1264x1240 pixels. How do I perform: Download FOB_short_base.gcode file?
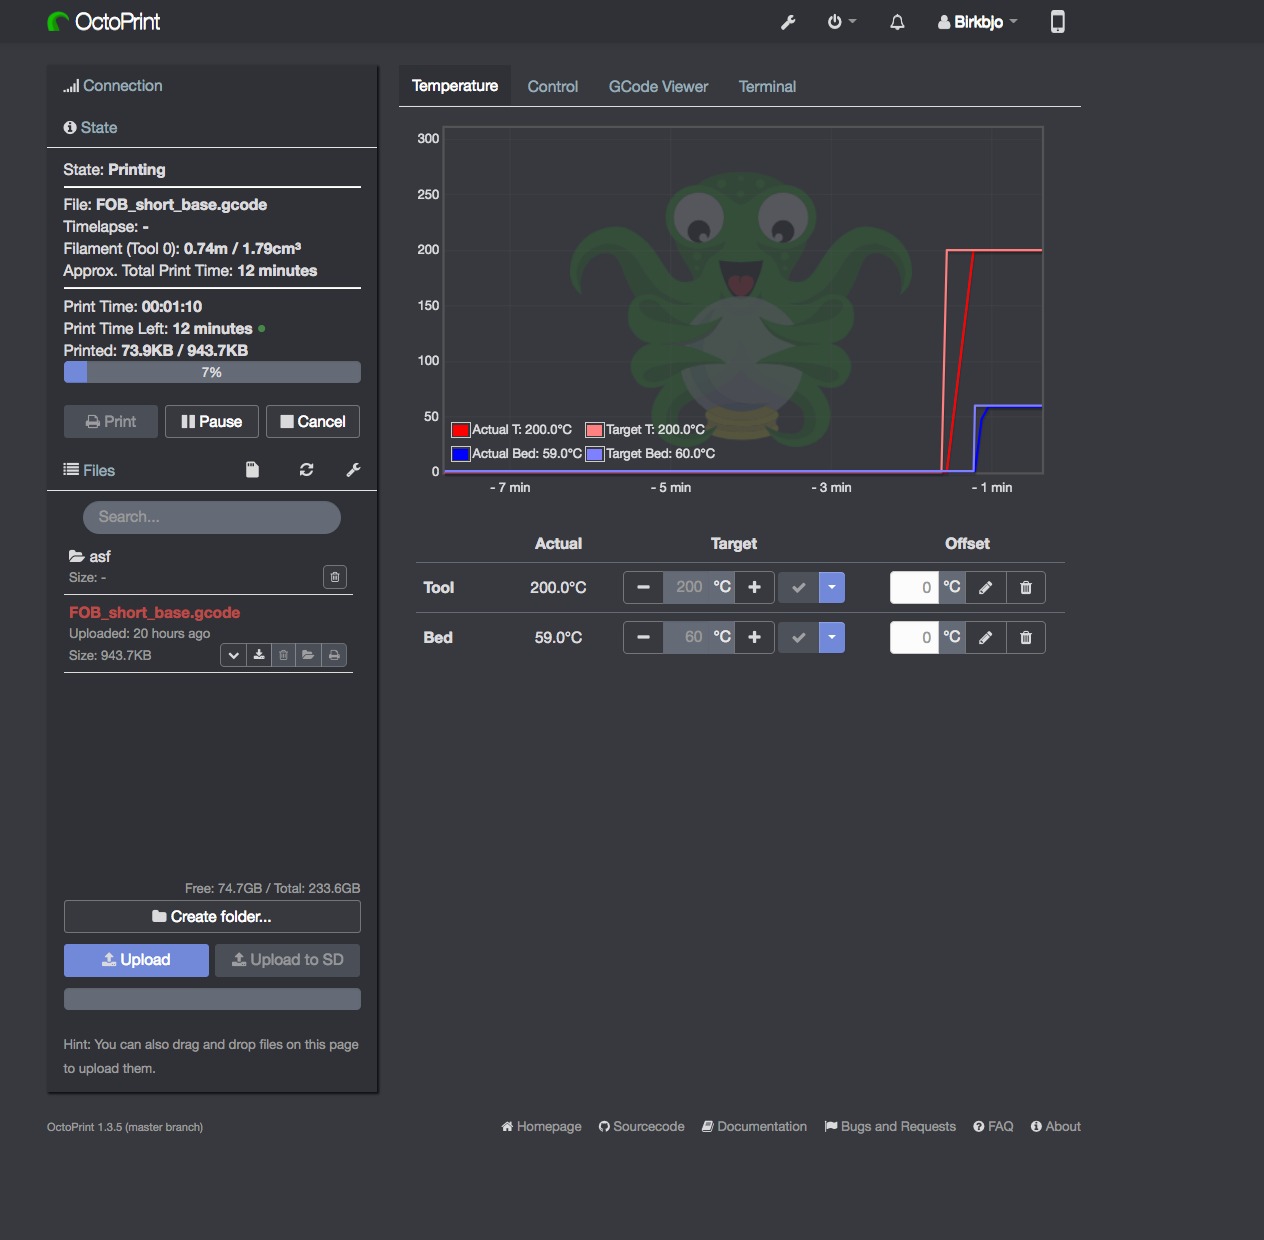(x=259, y=655)
